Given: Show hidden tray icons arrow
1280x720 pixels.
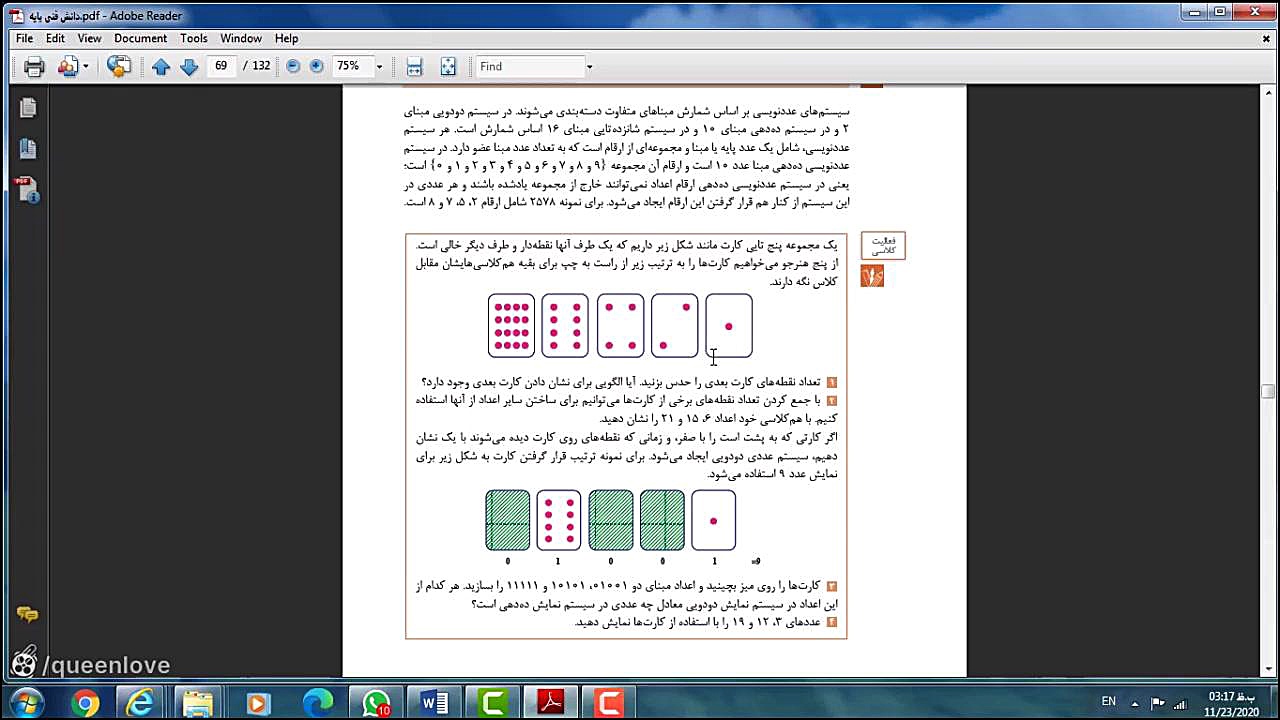Looking at the screenshot, I should pos(1136,702).
